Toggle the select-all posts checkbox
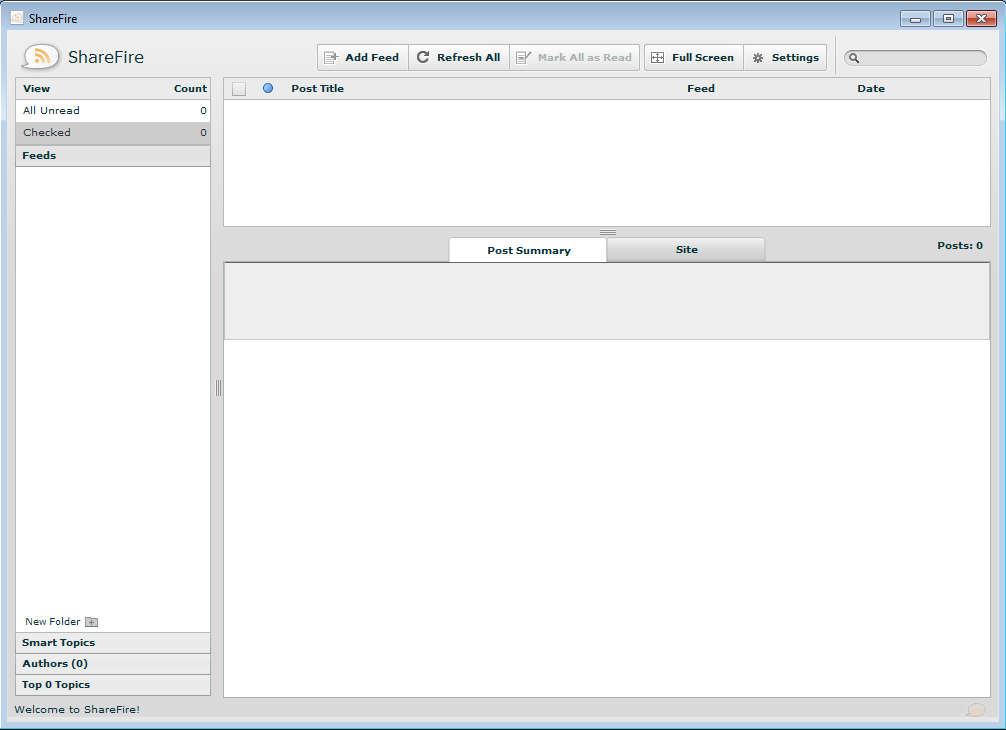Screen dimensions: 1006x730 239,89
